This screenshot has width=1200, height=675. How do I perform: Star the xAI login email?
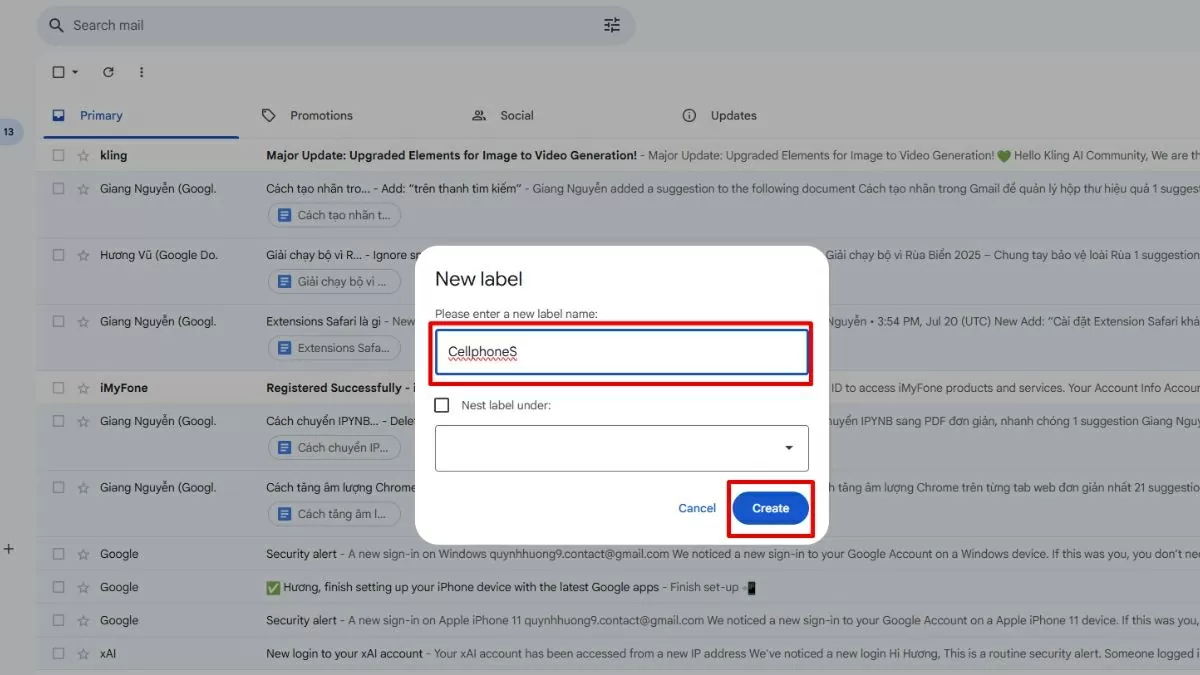click(x=83, y=654)
